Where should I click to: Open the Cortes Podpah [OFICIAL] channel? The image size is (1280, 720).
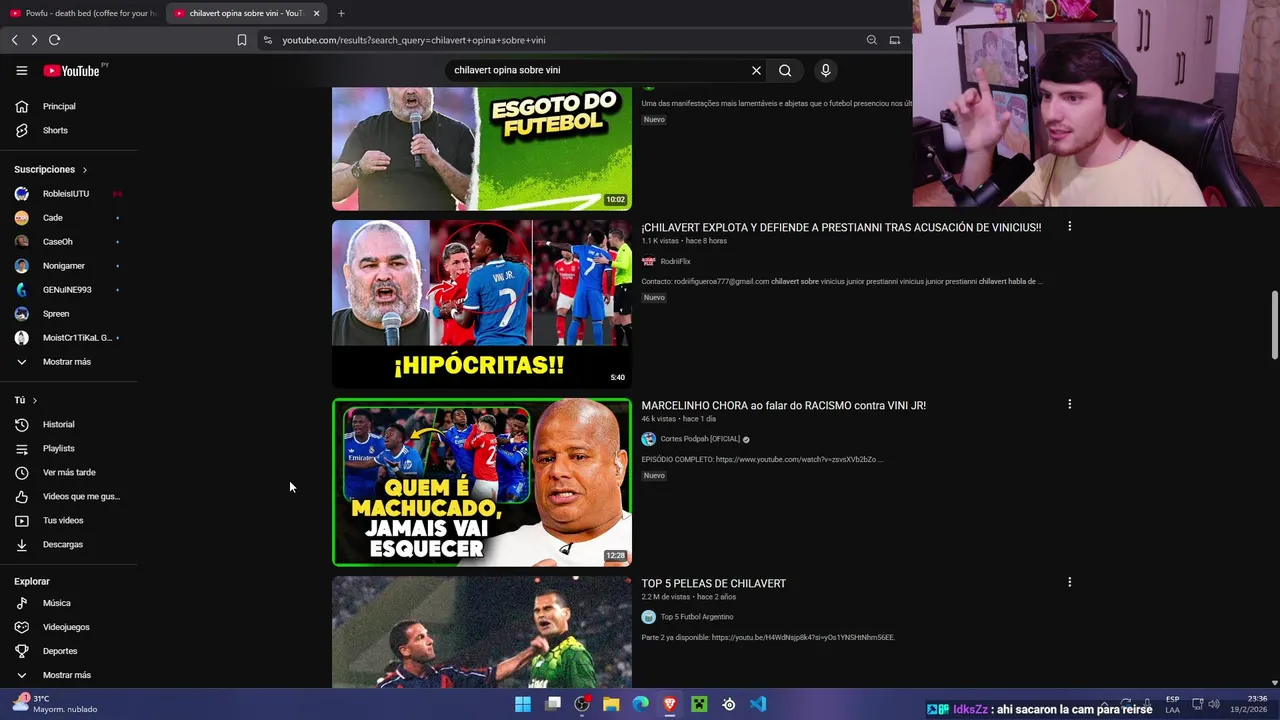700,439
